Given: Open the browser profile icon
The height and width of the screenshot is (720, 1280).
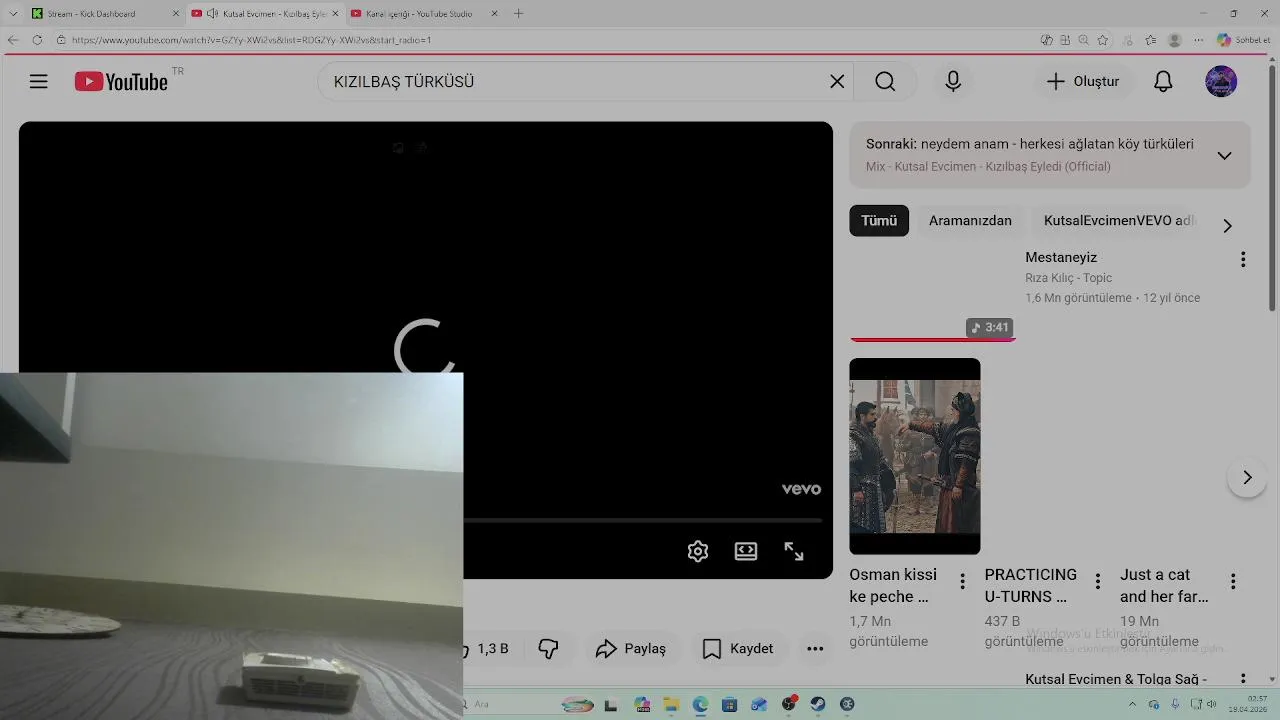Looking at the screenshot, I should pyautogui.click(x=1175, y=40).
